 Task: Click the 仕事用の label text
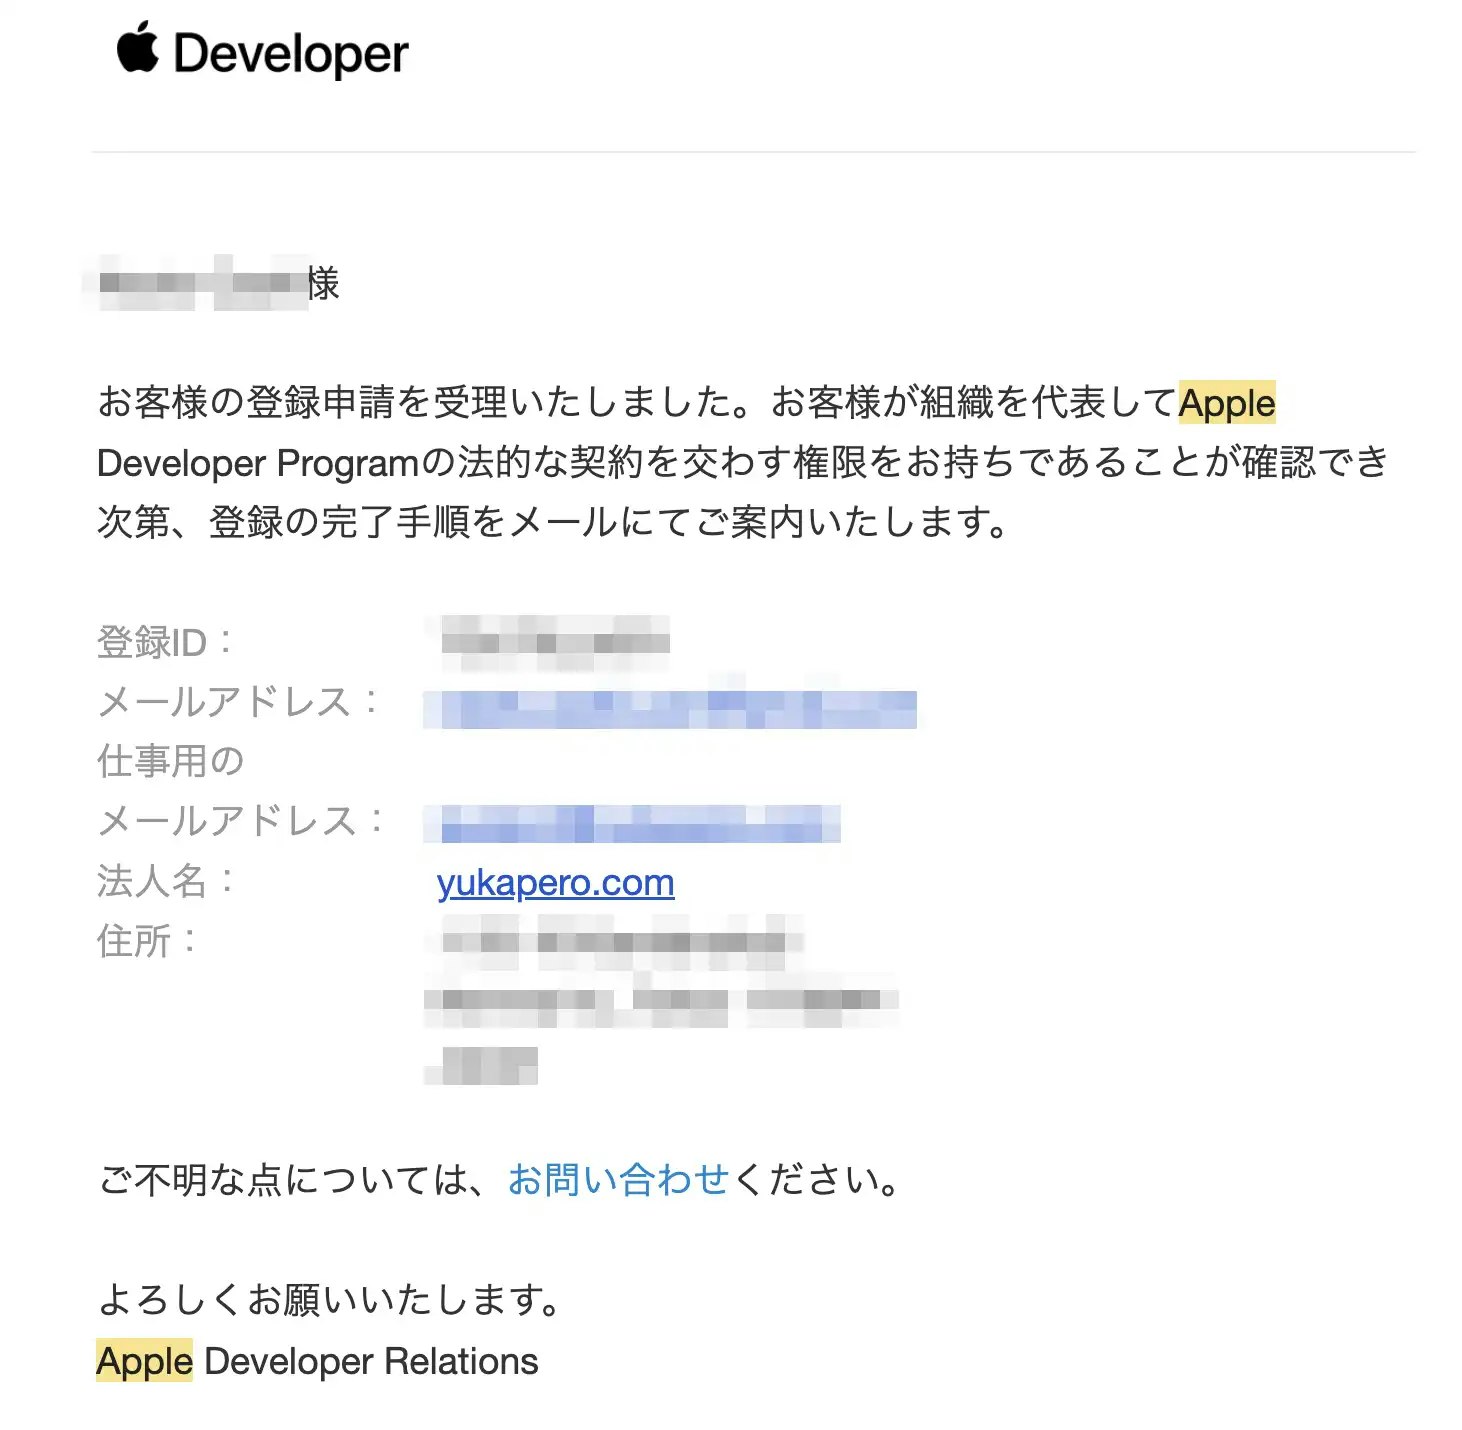click(x=171, y=761)
